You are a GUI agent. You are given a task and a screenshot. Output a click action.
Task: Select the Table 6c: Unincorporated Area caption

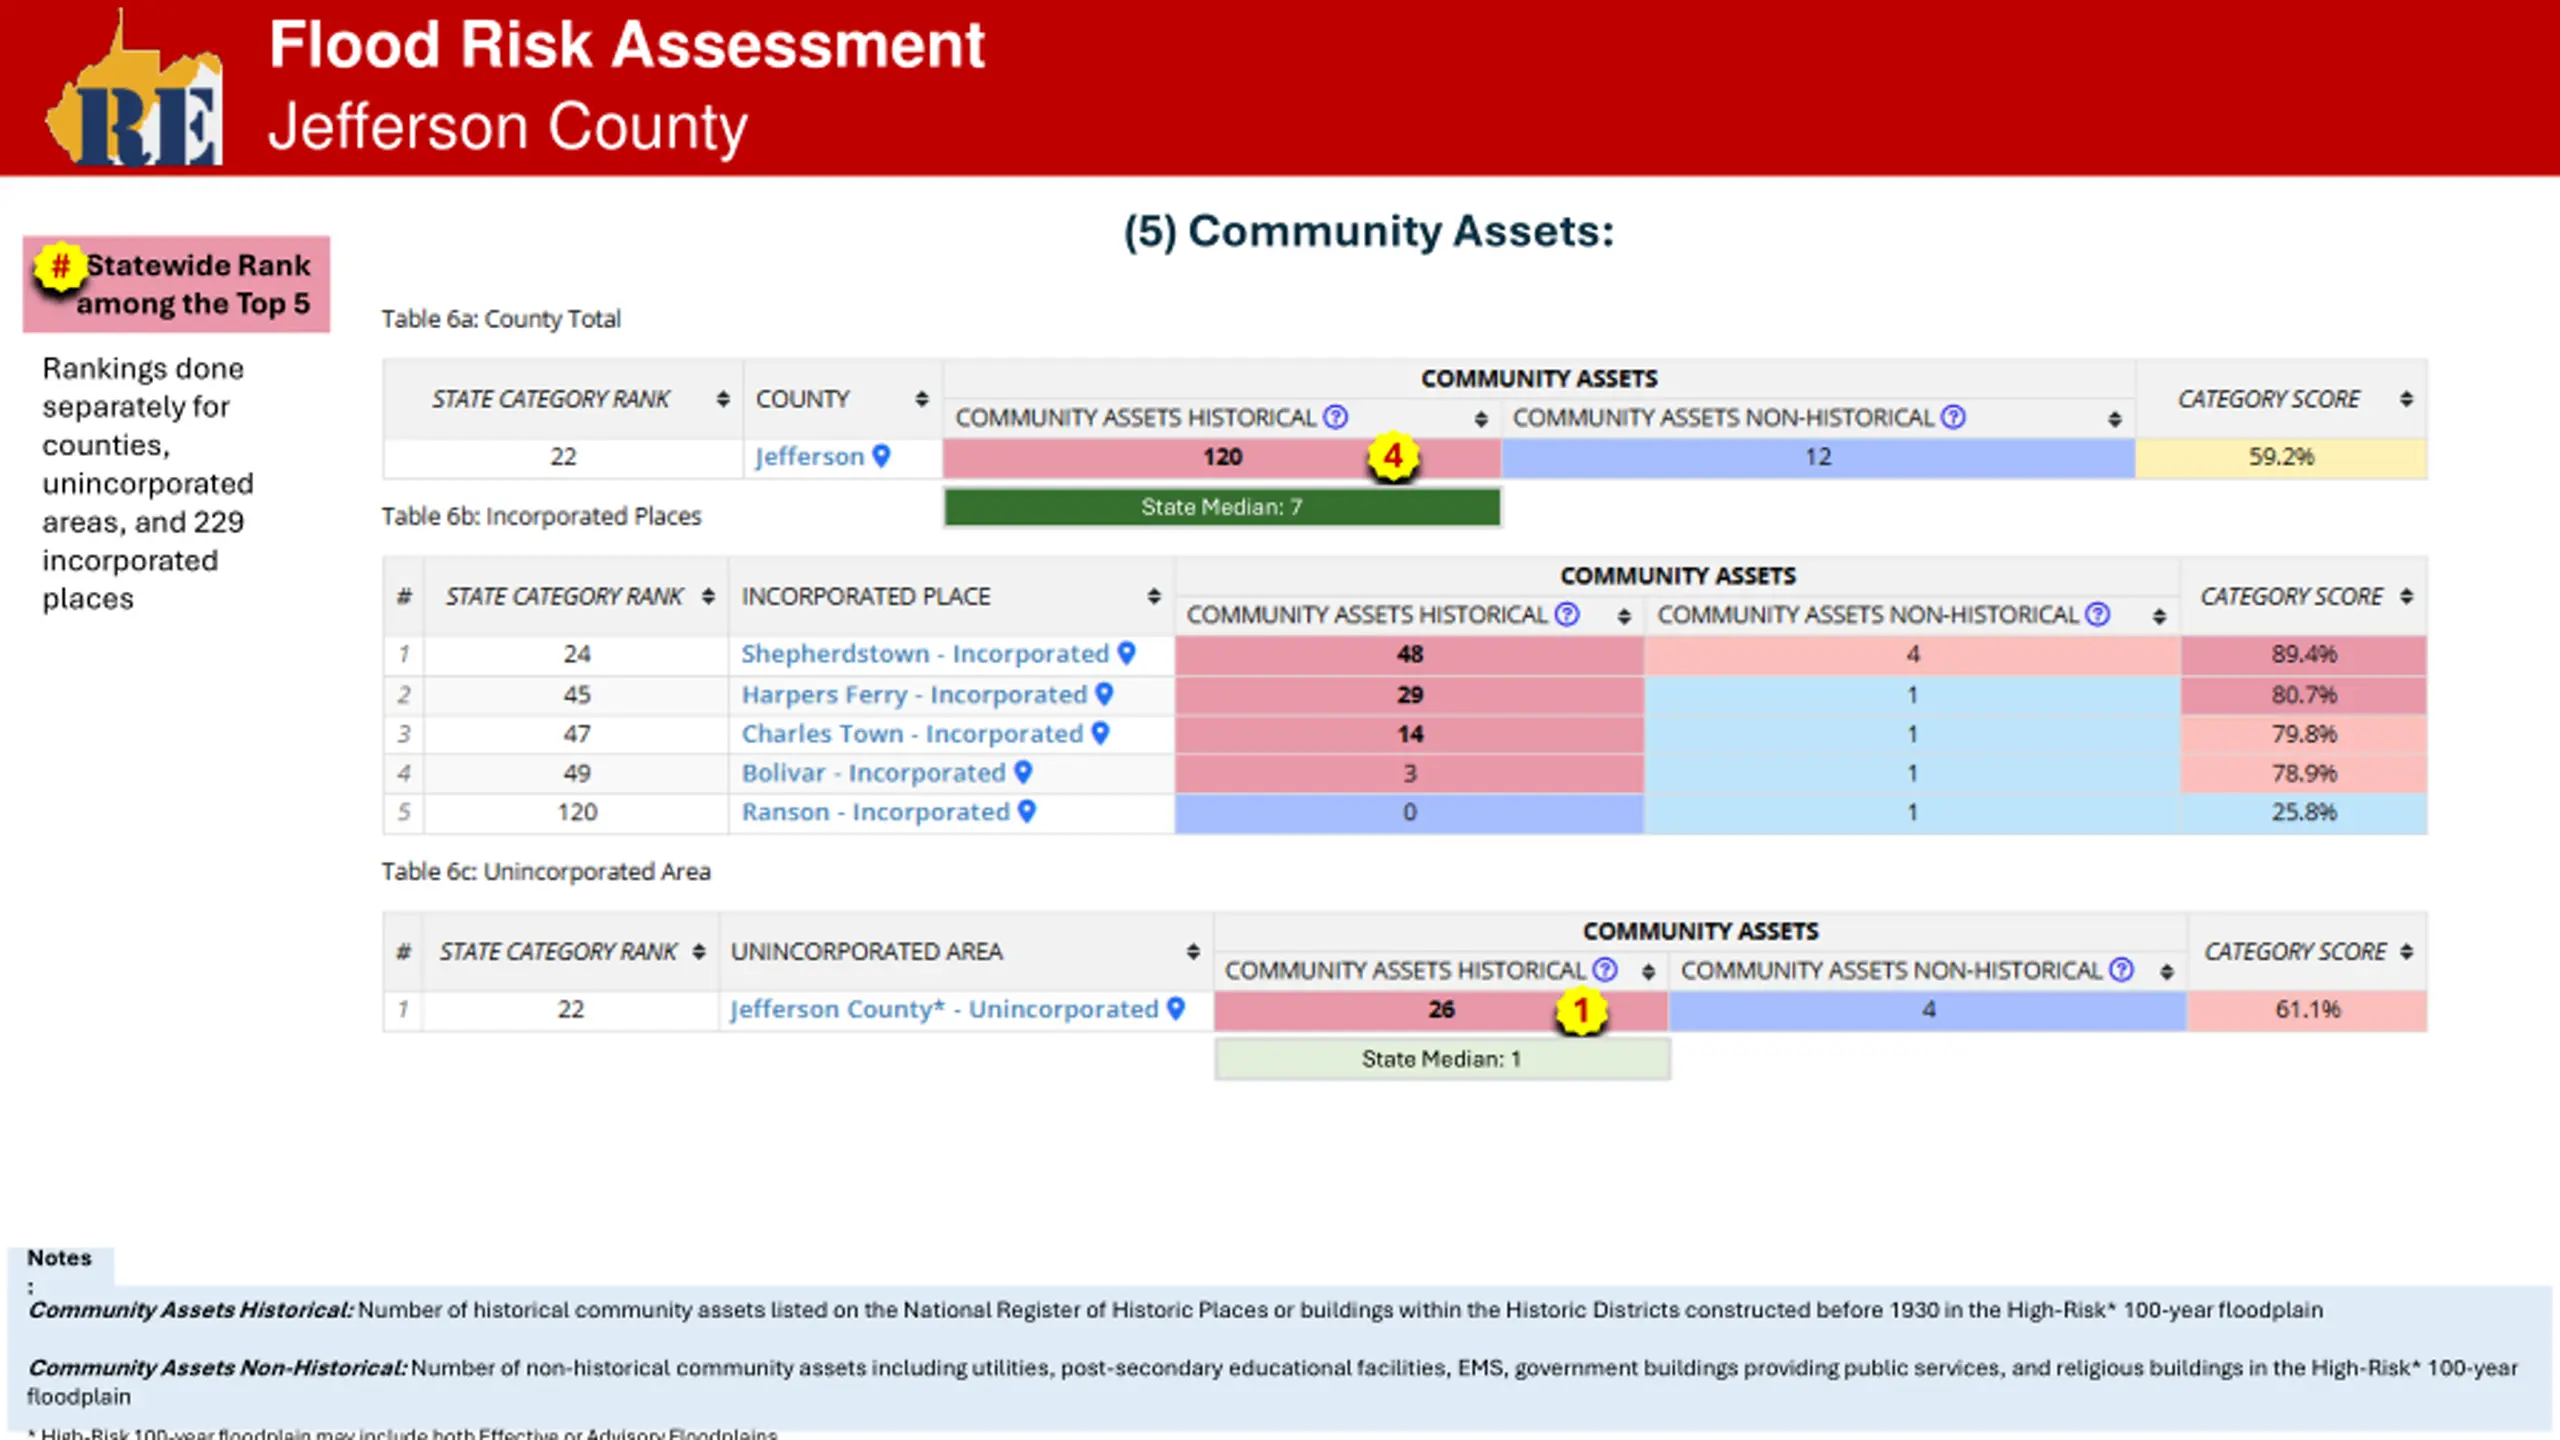point(546,871)
